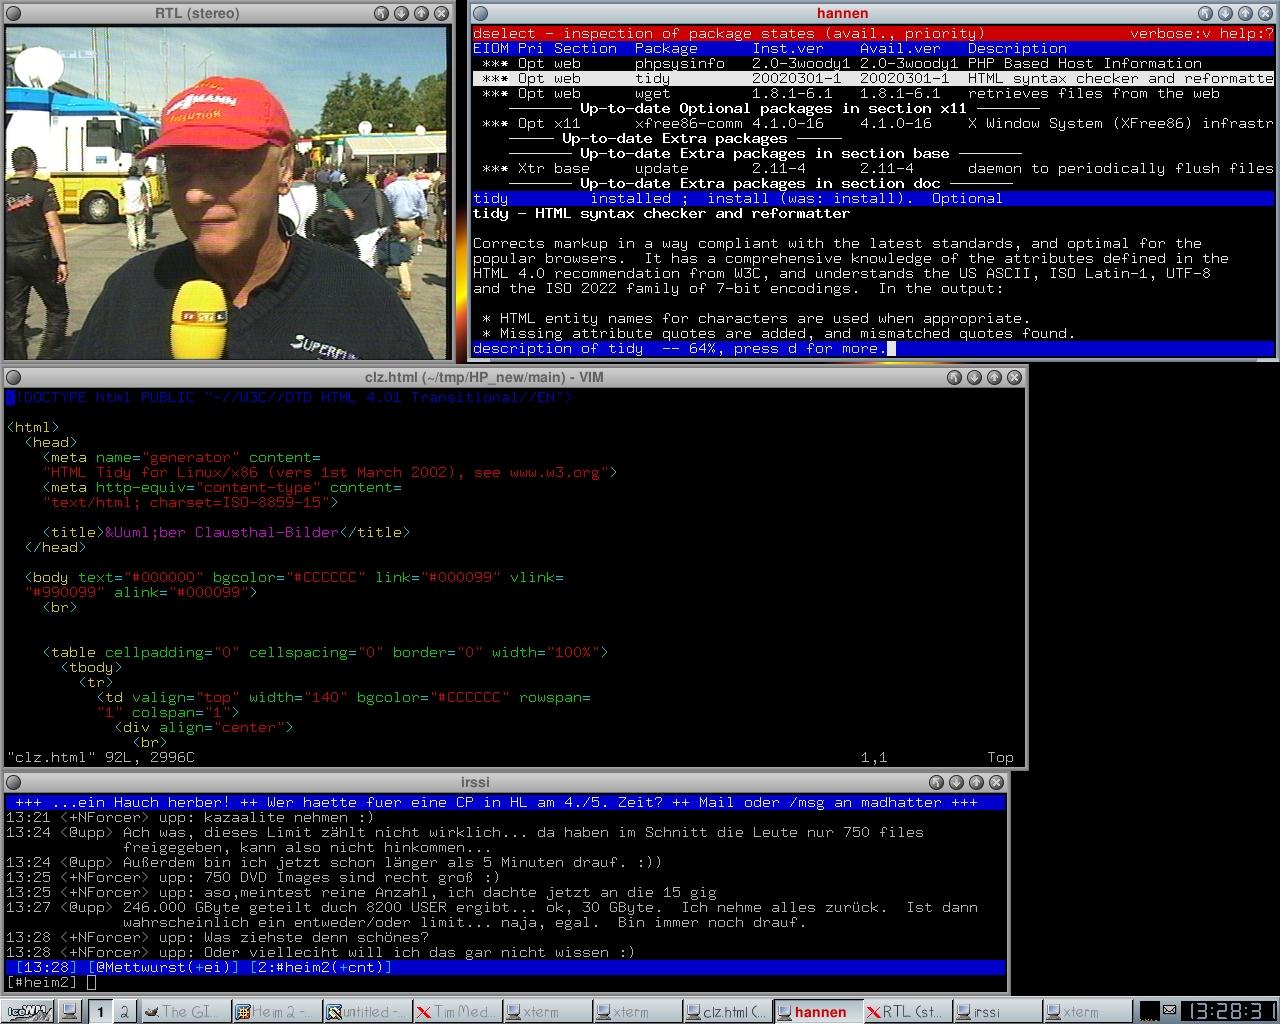Open the RTL (stereo) window menu button
The image size is (1280, 1024).
(14, 13)
